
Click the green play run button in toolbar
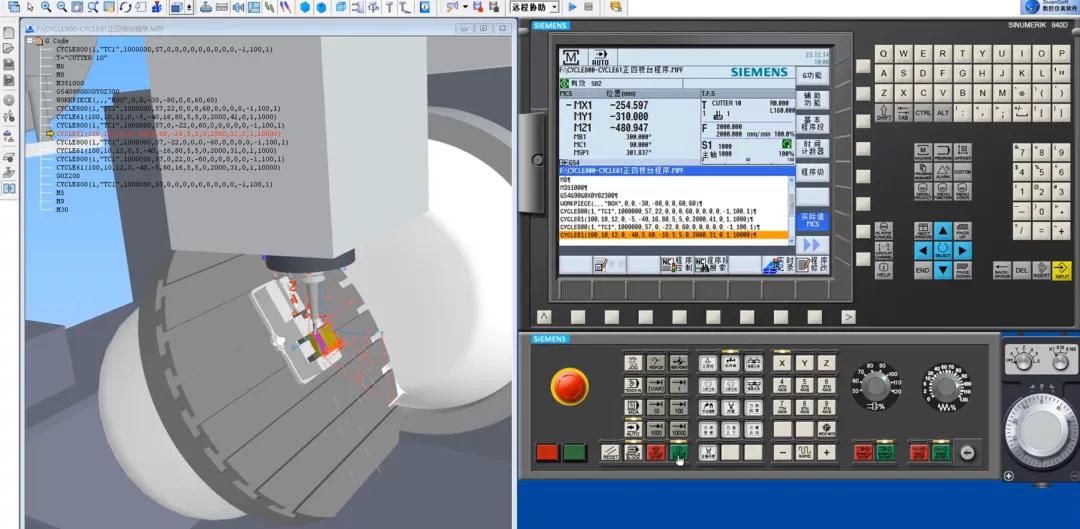coord(572,7)
